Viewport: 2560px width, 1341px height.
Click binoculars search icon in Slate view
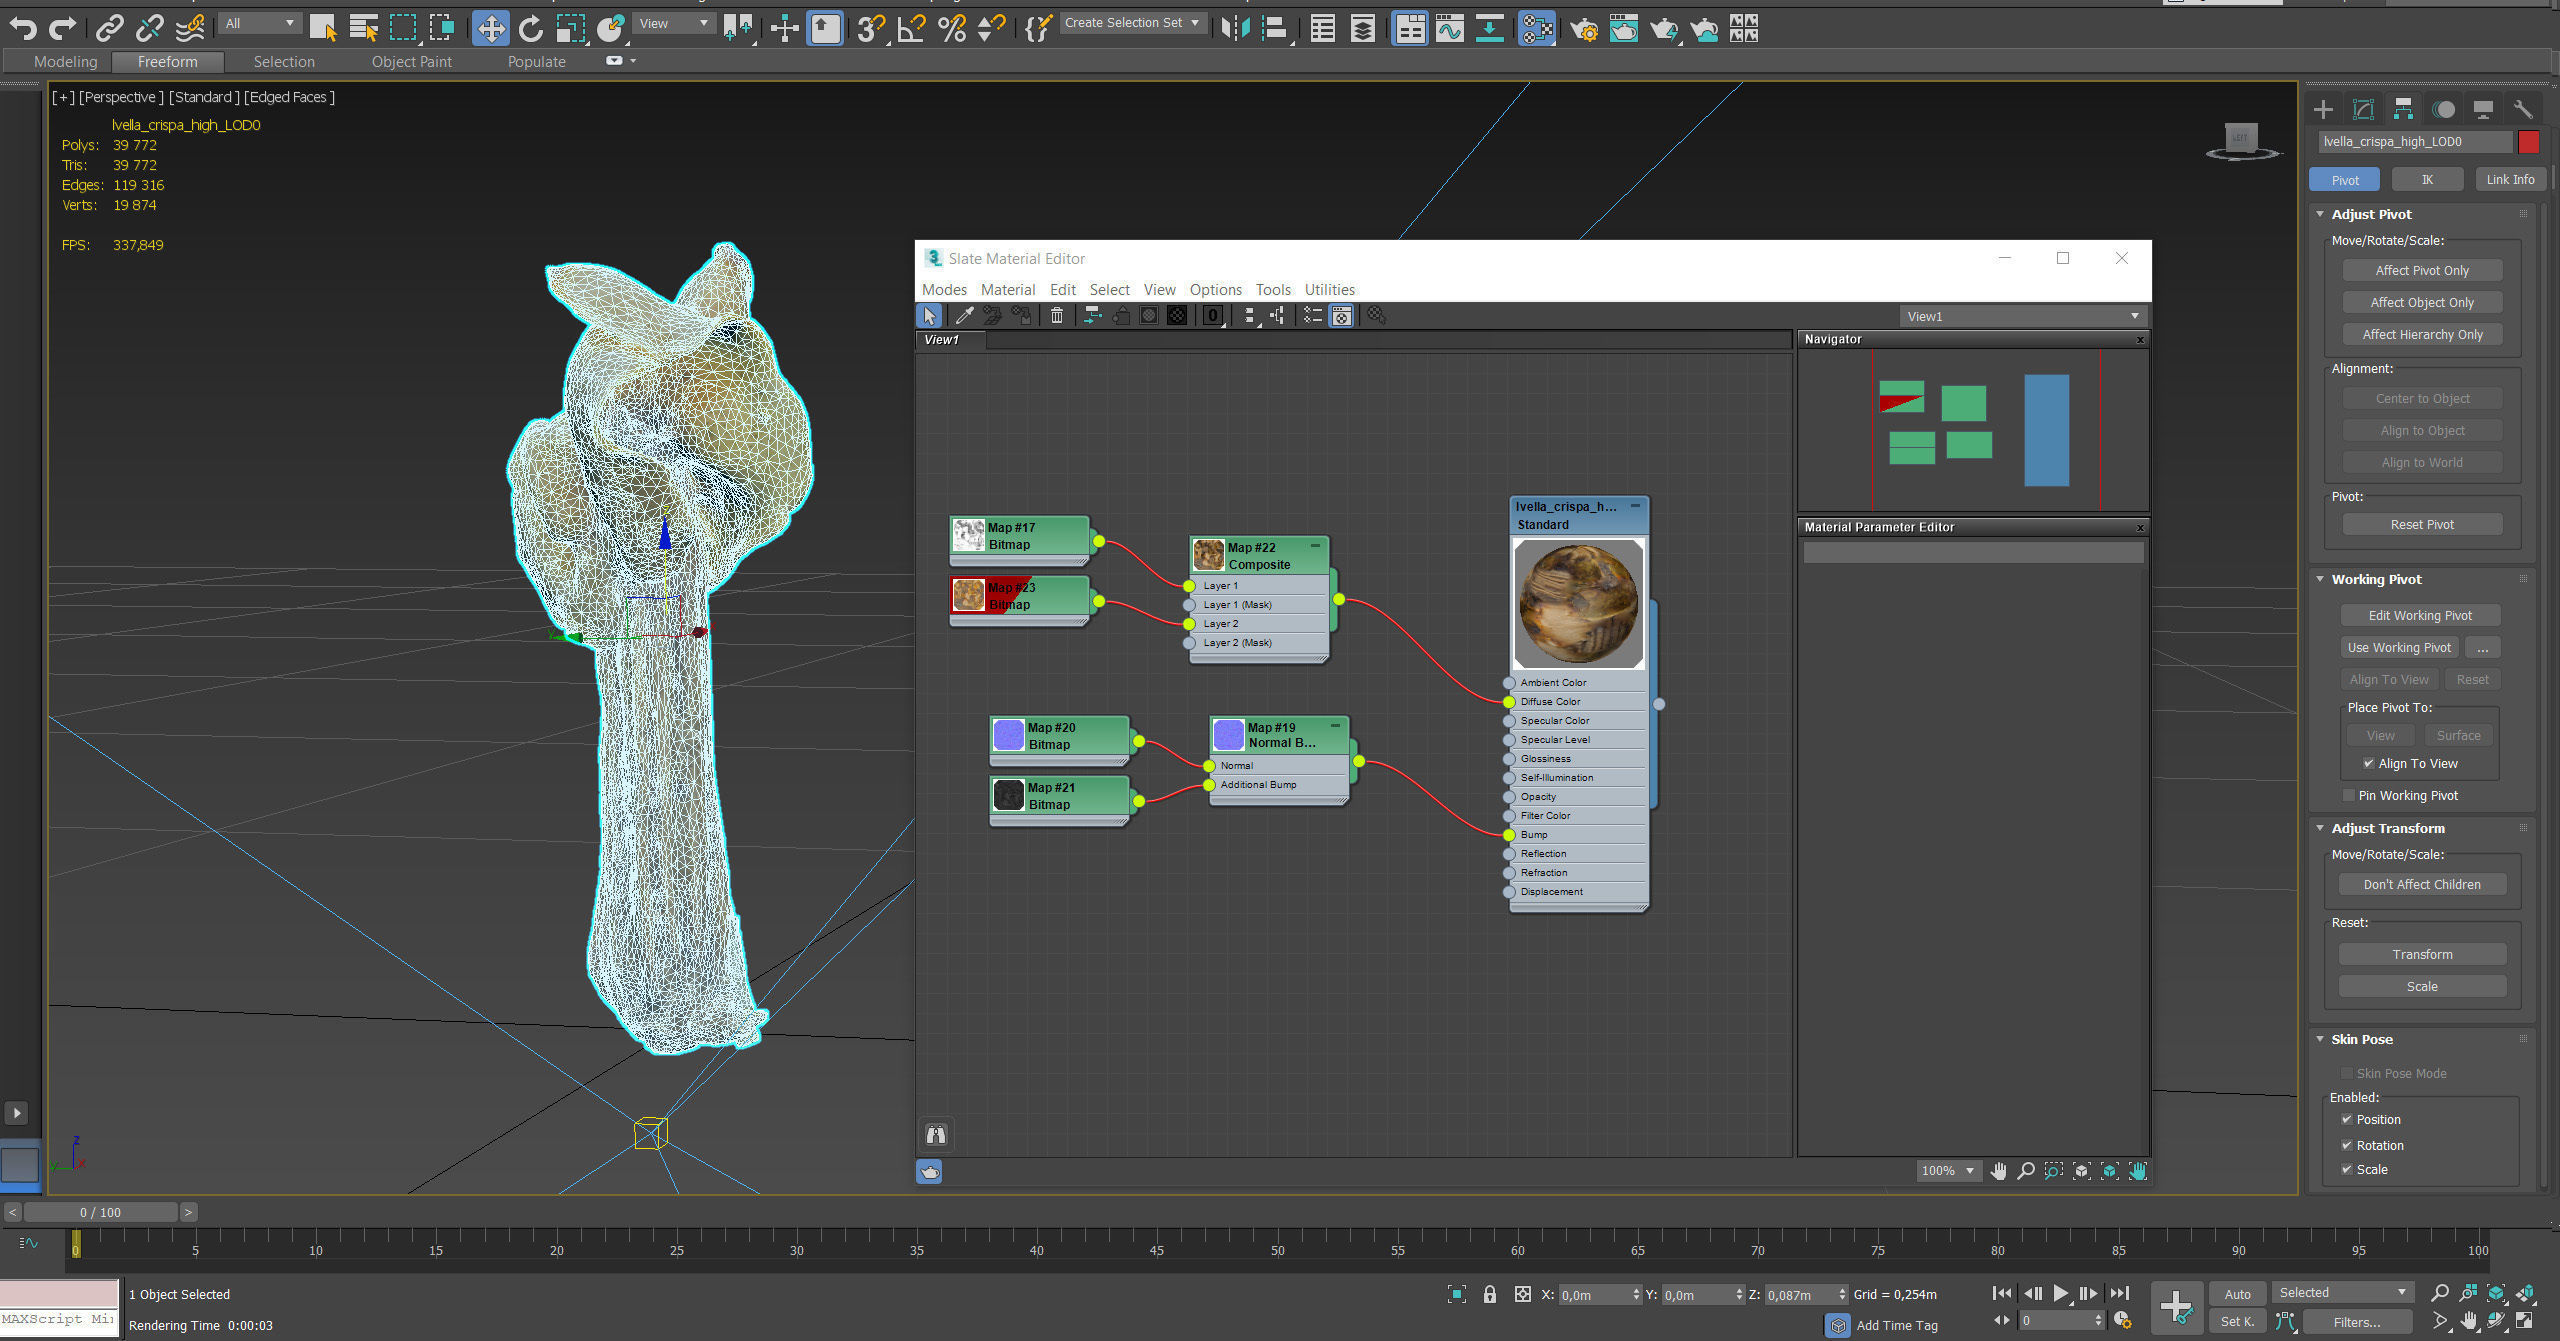click(x=936, y=1134)
